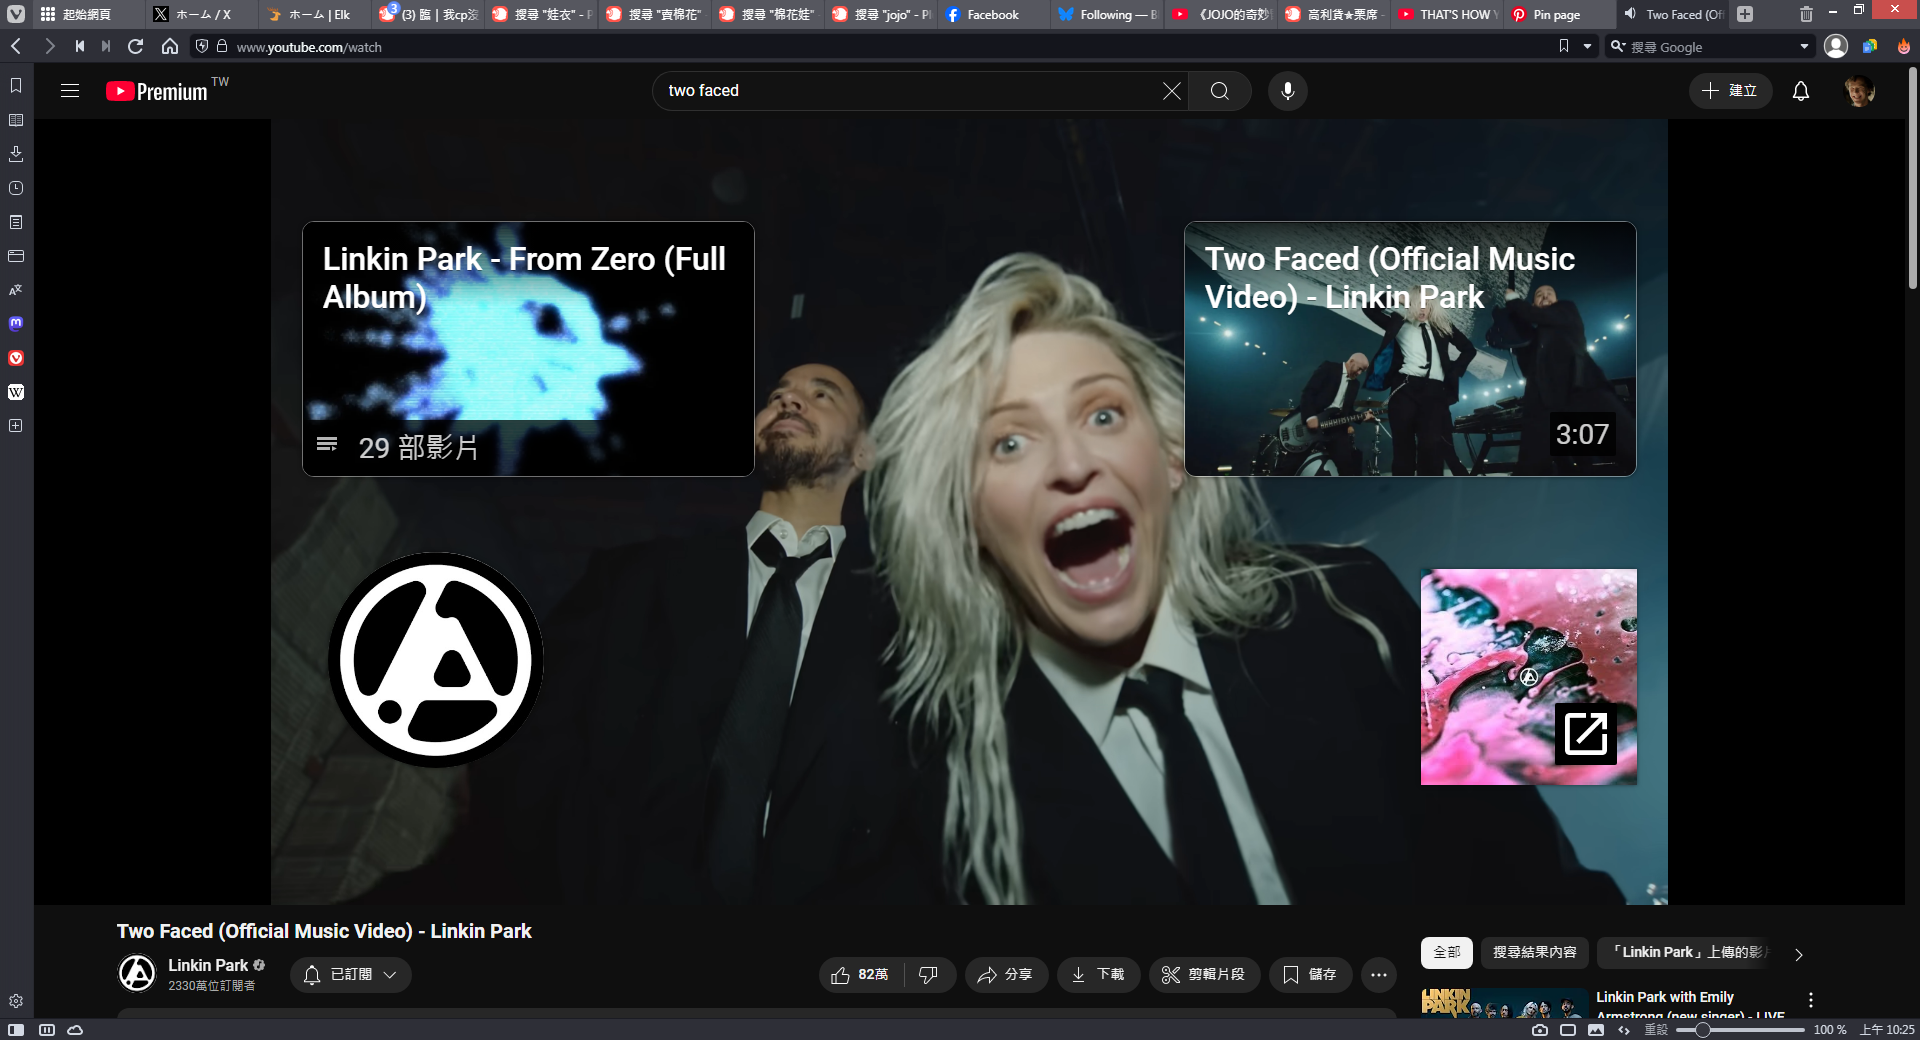Viewport: 1920px width, 1048px height.
Task: Open the Bookmarks panel in sidebar
Action: tap(16, 86)
